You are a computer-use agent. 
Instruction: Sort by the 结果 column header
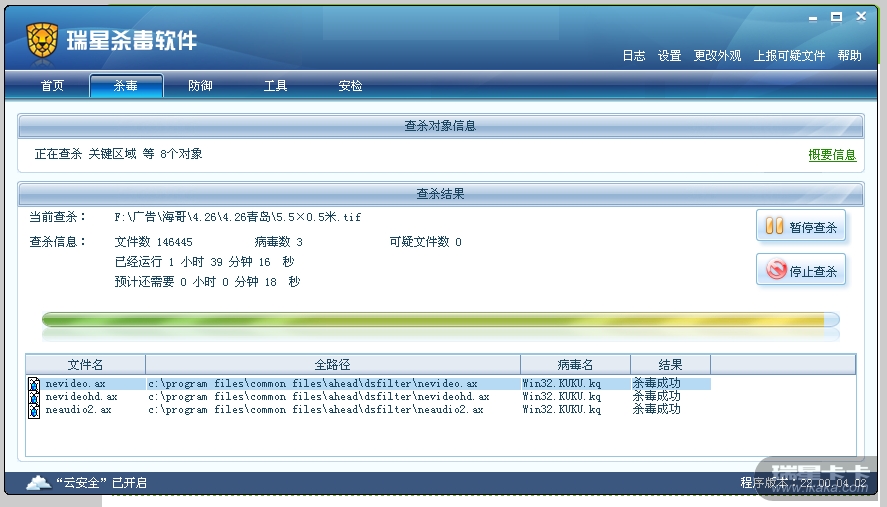[670, 364]
